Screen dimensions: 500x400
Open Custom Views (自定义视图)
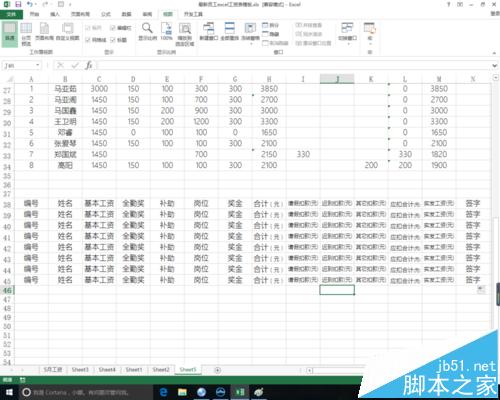(x=67, y=32)
